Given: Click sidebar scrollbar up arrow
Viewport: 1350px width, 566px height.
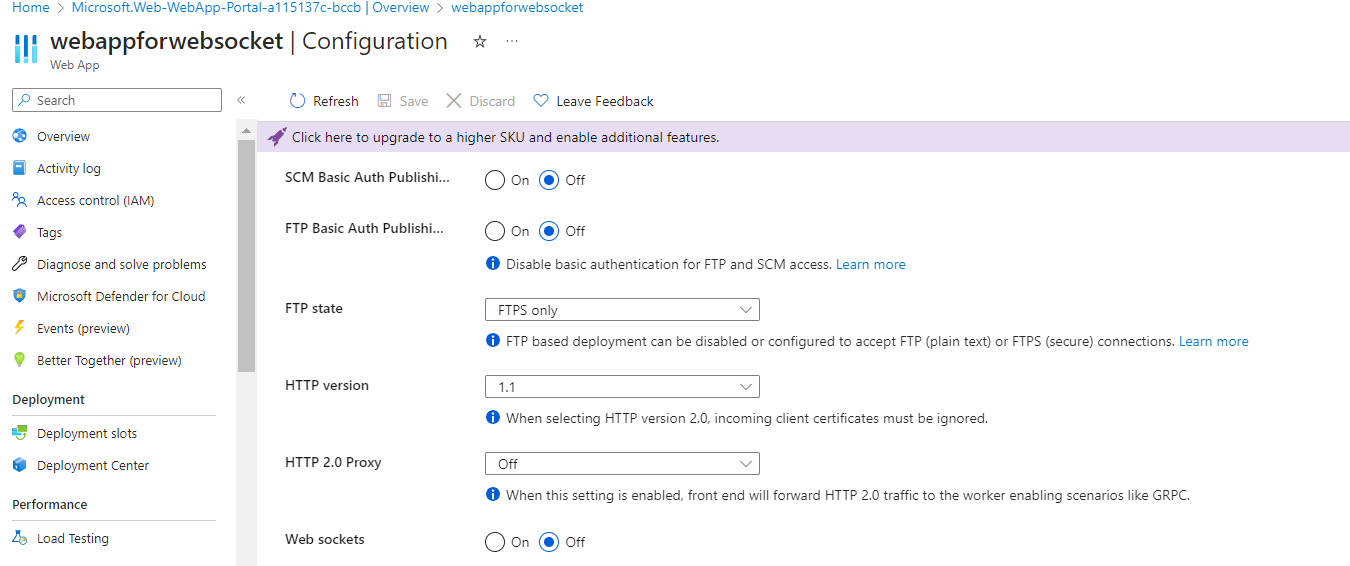Looking at the screenshot, I should pos(246,131).
